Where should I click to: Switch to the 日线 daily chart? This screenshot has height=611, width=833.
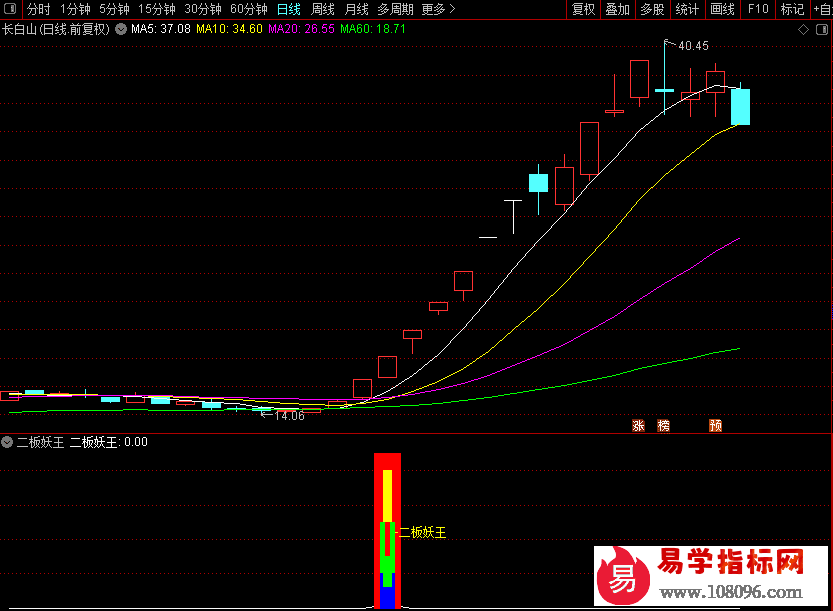tap(289, 9)
